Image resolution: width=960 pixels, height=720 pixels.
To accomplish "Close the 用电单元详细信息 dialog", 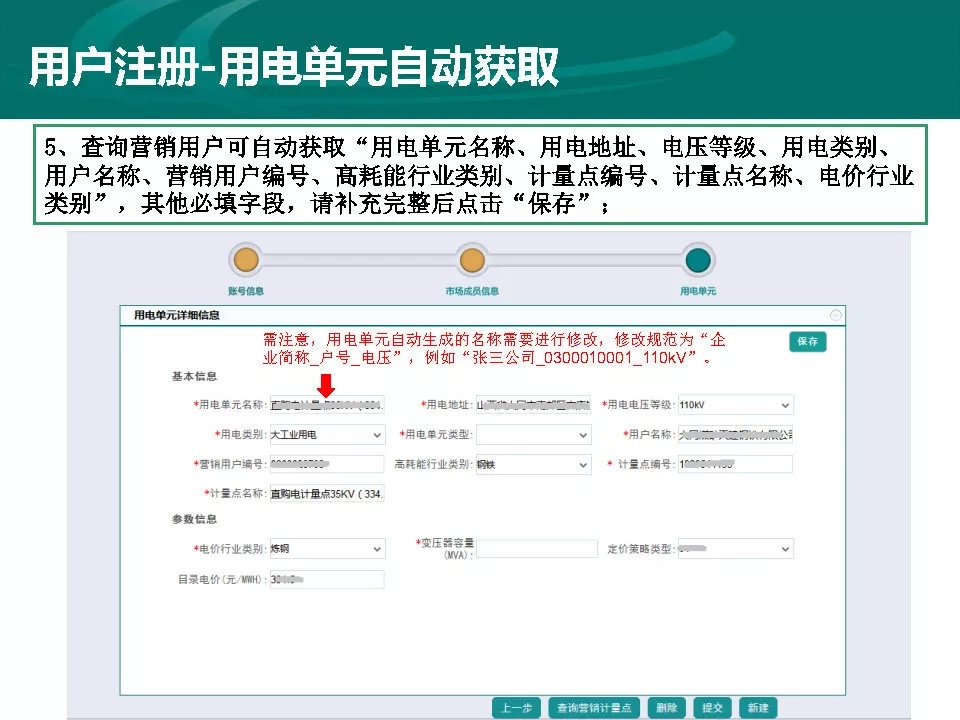I will click(x=836, y=315).
